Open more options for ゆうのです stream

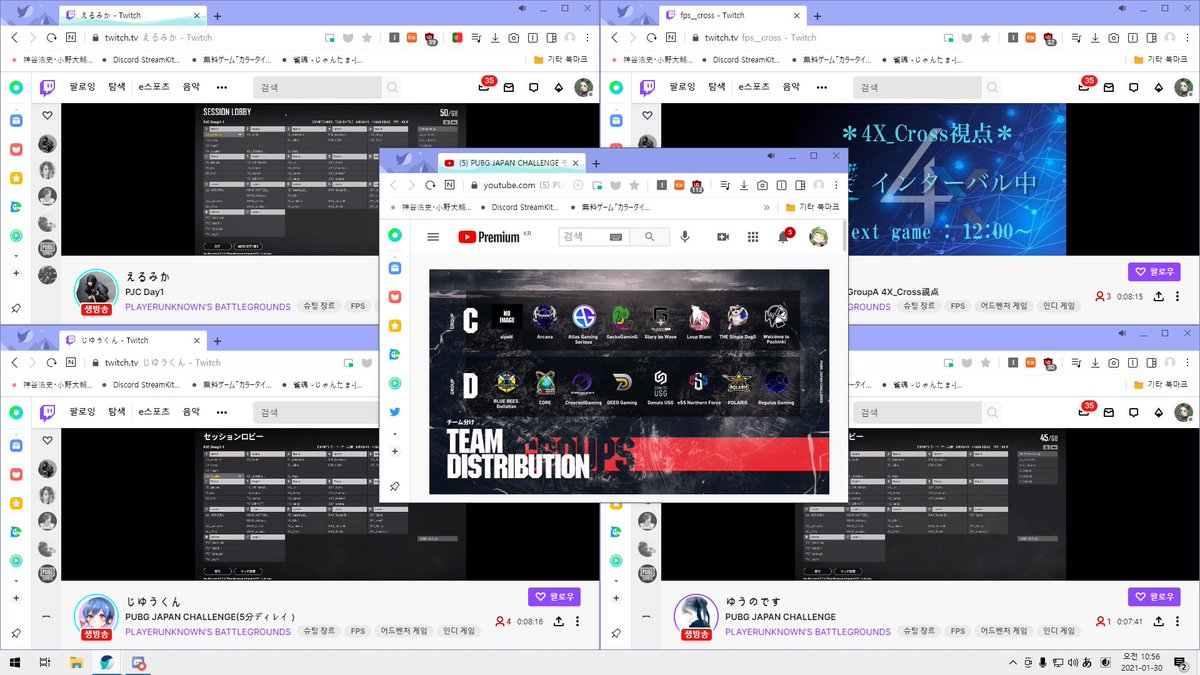[1177, 622]
